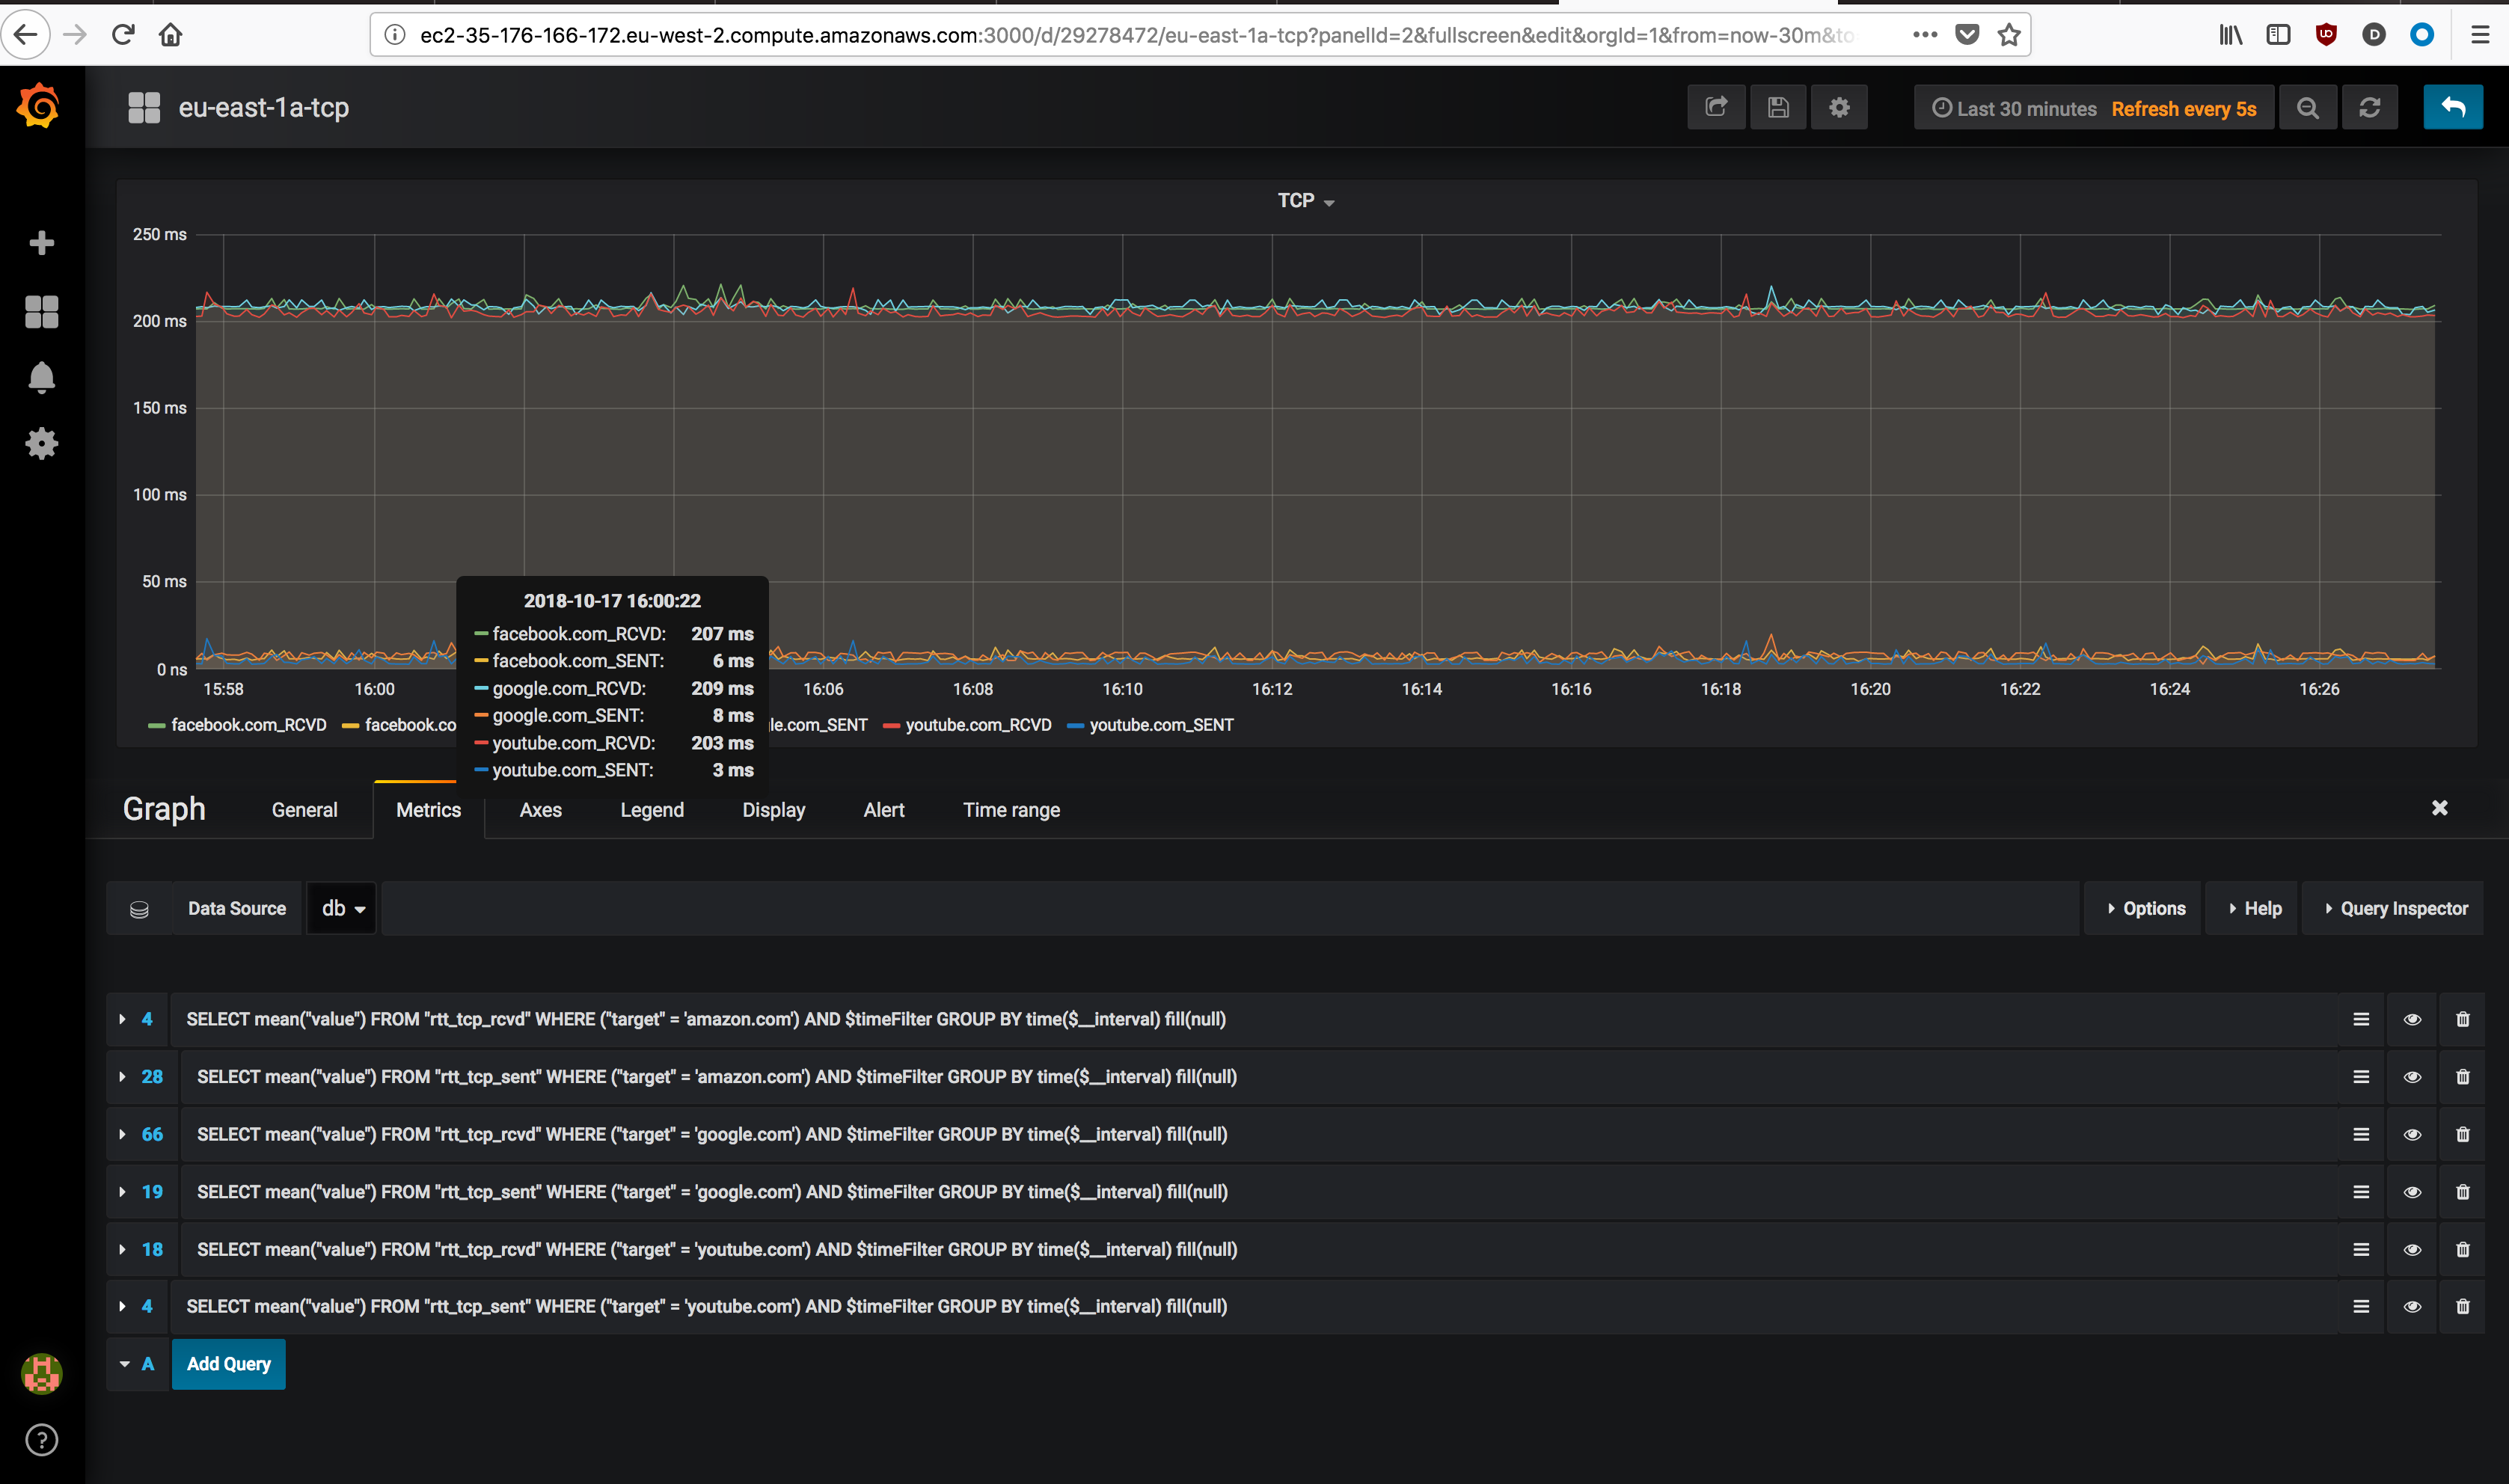The height and width of the screenshot is (1484, 2509).
Task: Switch to the Axes tab
Action: [x=540, y=810]
